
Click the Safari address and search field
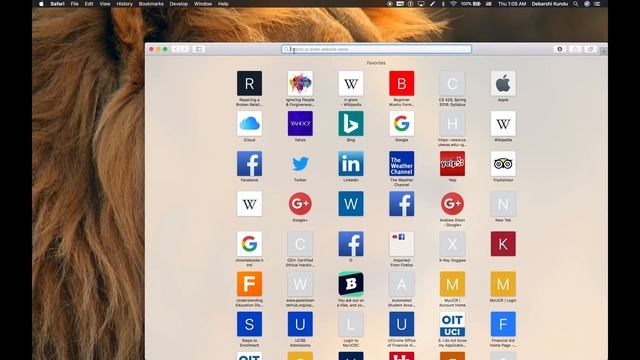(x=376, y=49)
